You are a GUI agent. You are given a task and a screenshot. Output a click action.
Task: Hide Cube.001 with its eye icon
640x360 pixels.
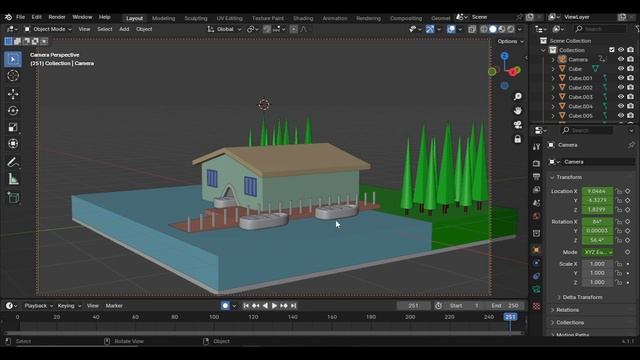[621, 78]
